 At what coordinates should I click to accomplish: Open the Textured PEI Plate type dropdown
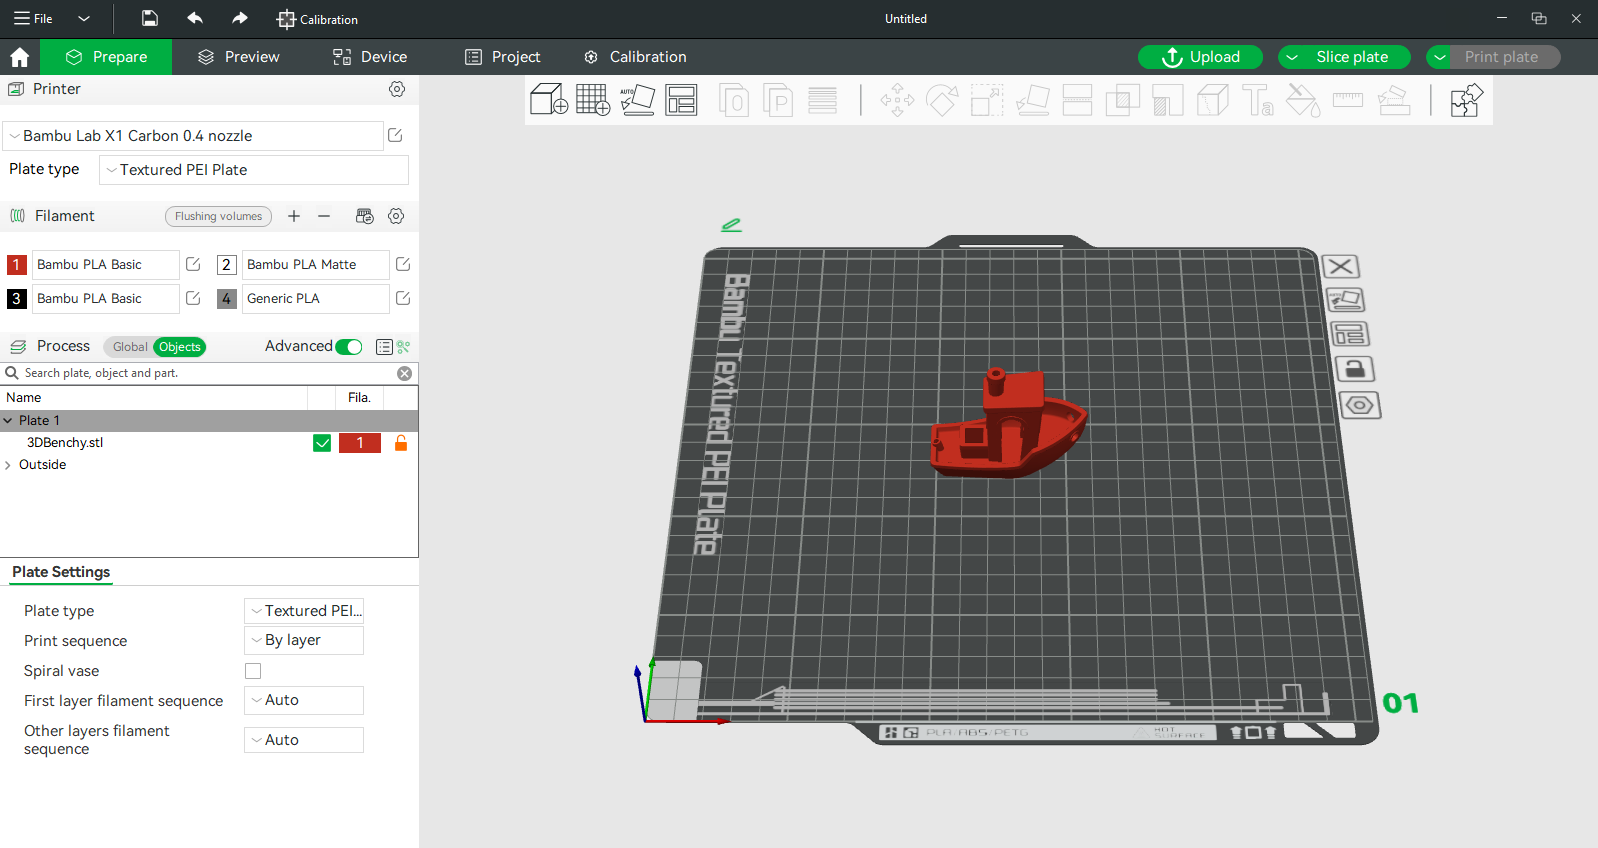pos(254,170)
